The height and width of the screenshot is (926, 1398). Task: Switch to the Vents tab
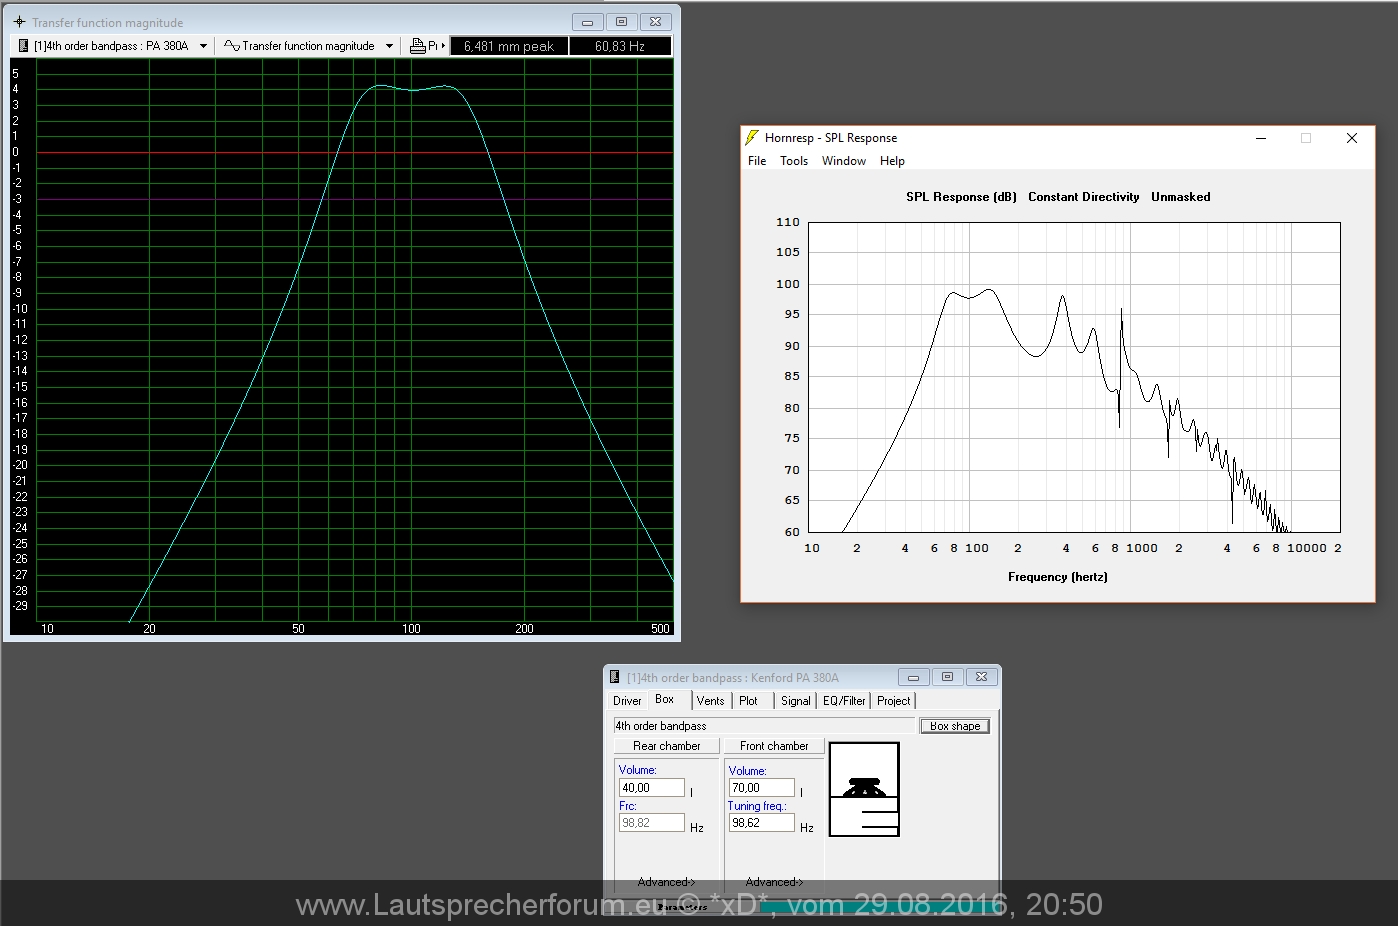pos(710,701)
